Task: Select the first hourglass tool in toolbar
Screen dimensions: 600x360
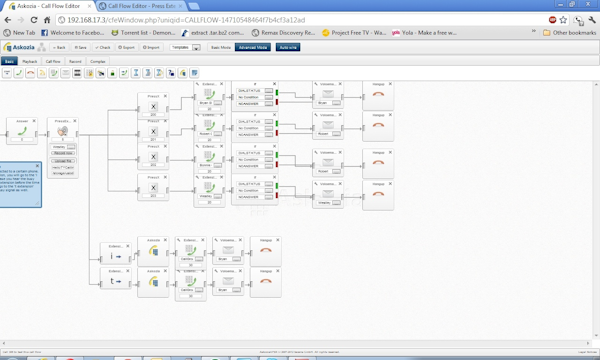Action: [136, 73]
